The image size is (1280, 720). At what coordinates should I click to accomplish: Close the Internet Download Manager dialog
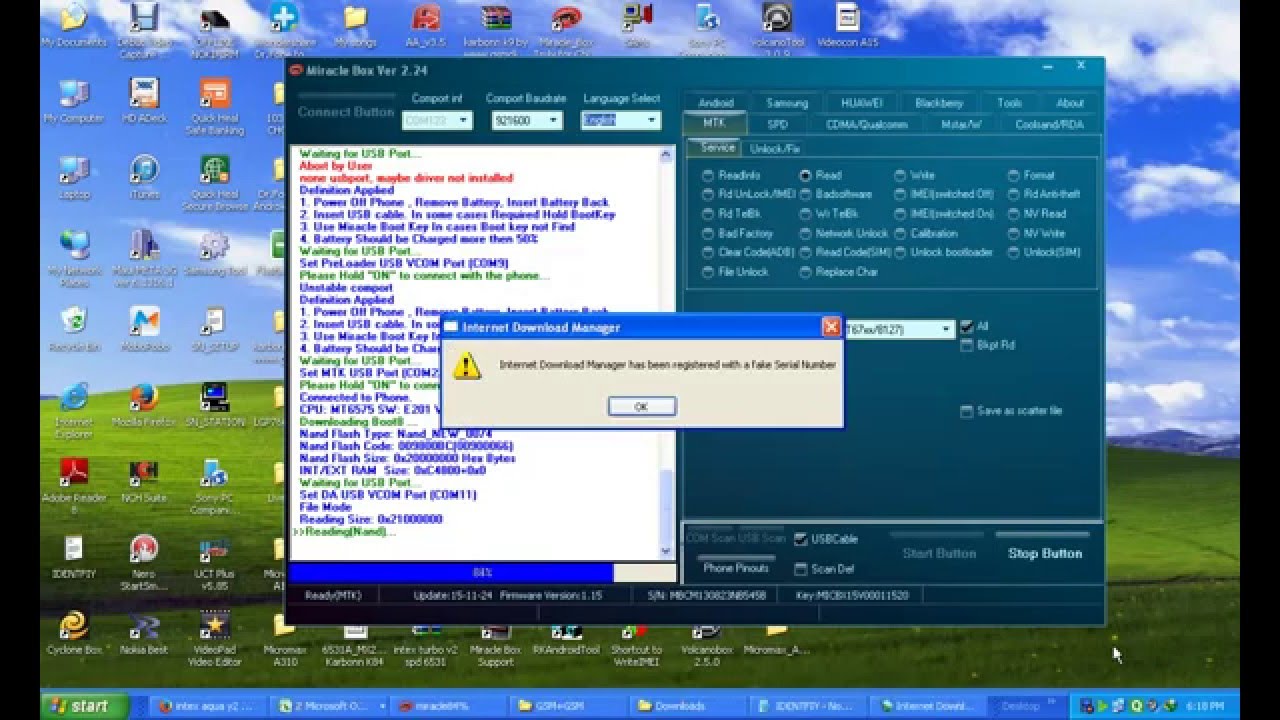[x=830, y=327]
